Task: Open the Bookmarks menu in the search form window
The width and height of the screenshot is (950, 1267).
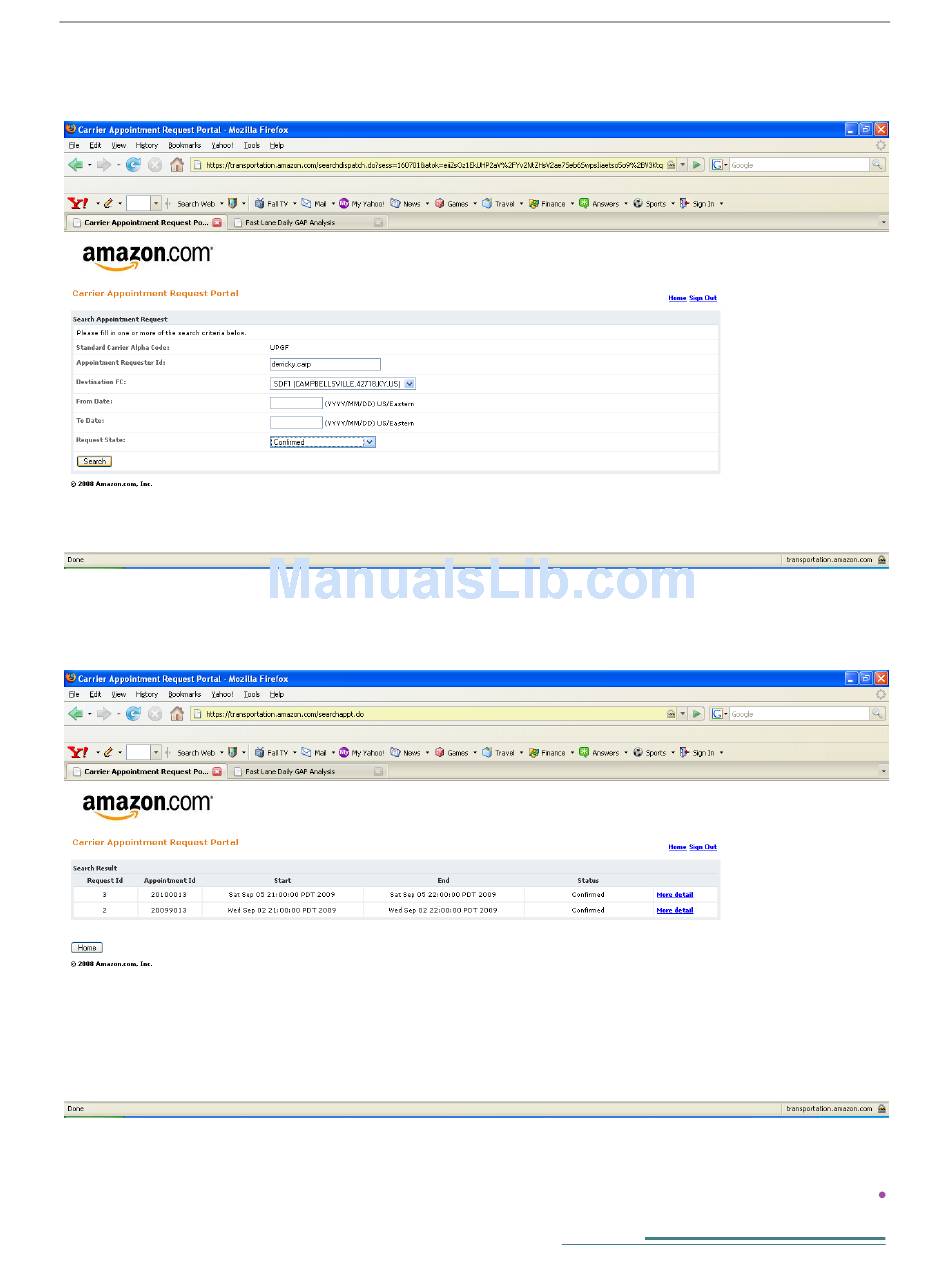Action: tap(184, 146)
